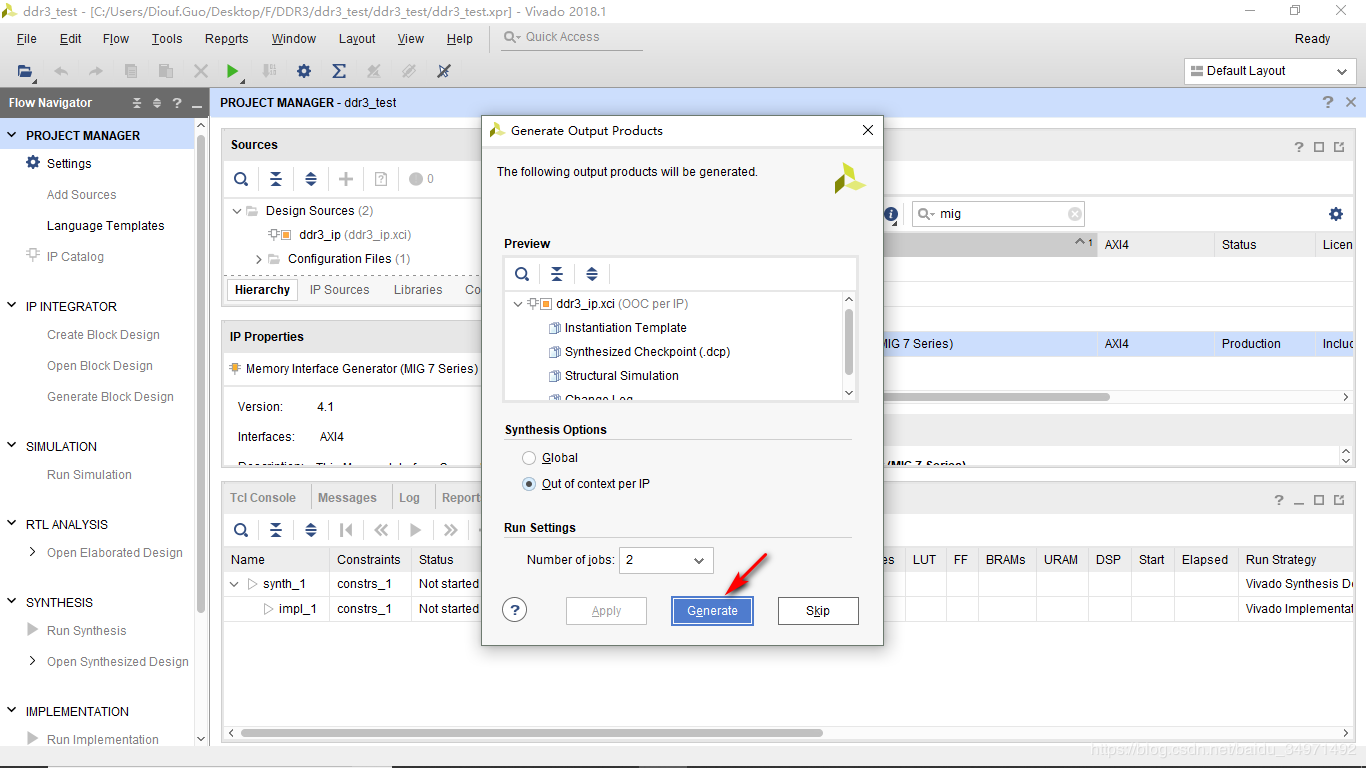Image resolution: width=1366 pixels, height=768 pixels.
Task: Open the Reports menu
Action: coord(227,39)
